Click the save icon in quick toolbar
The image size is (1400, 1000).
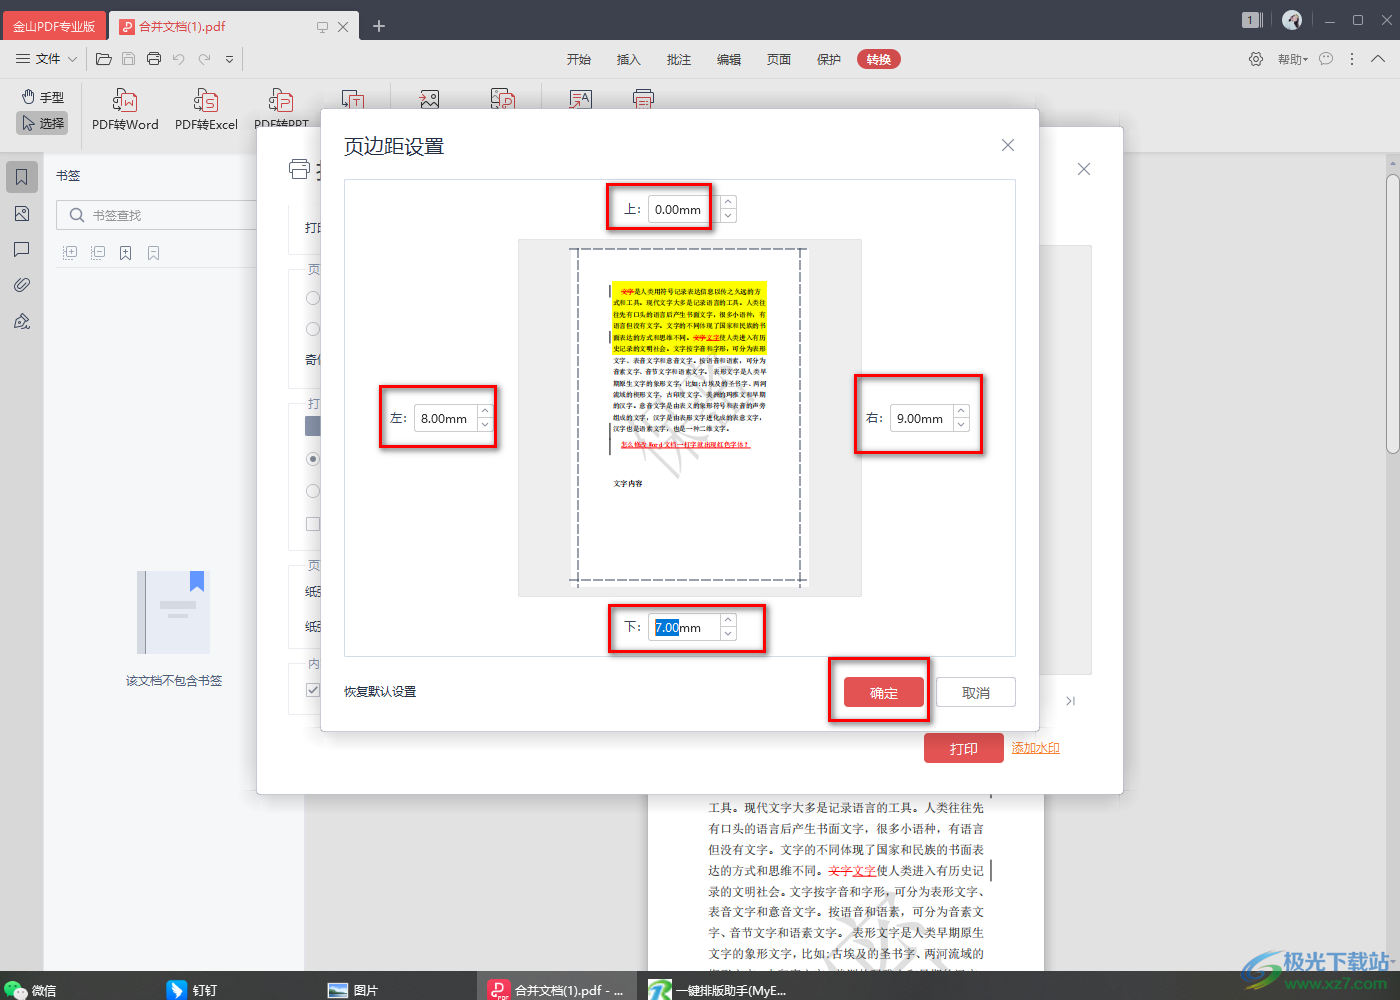(128, 59)
